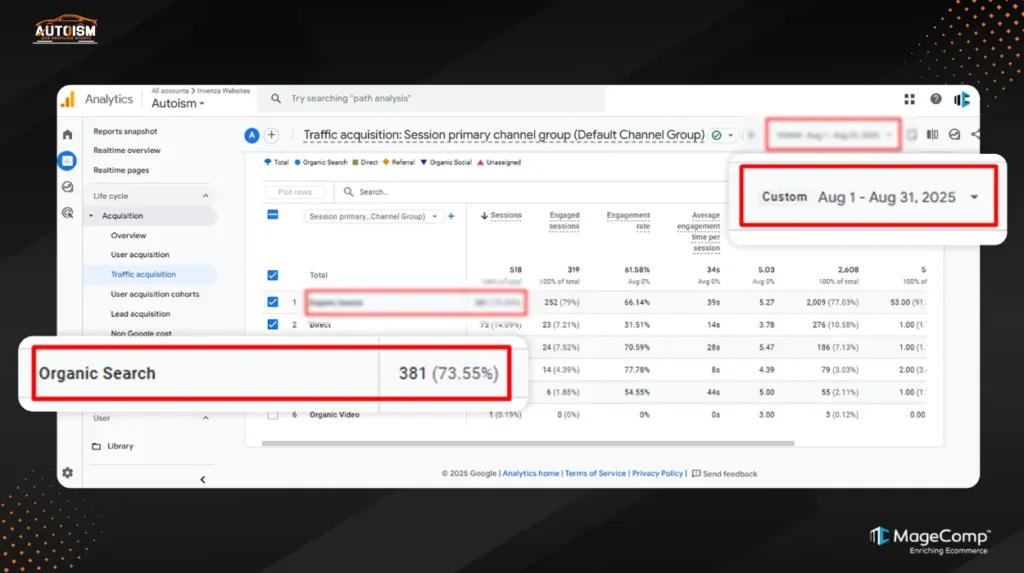The image size is (1024, 573).
Task: Click the compare columns icon in report toolbar
Action: pyautogui.click(x=932, y=135)
